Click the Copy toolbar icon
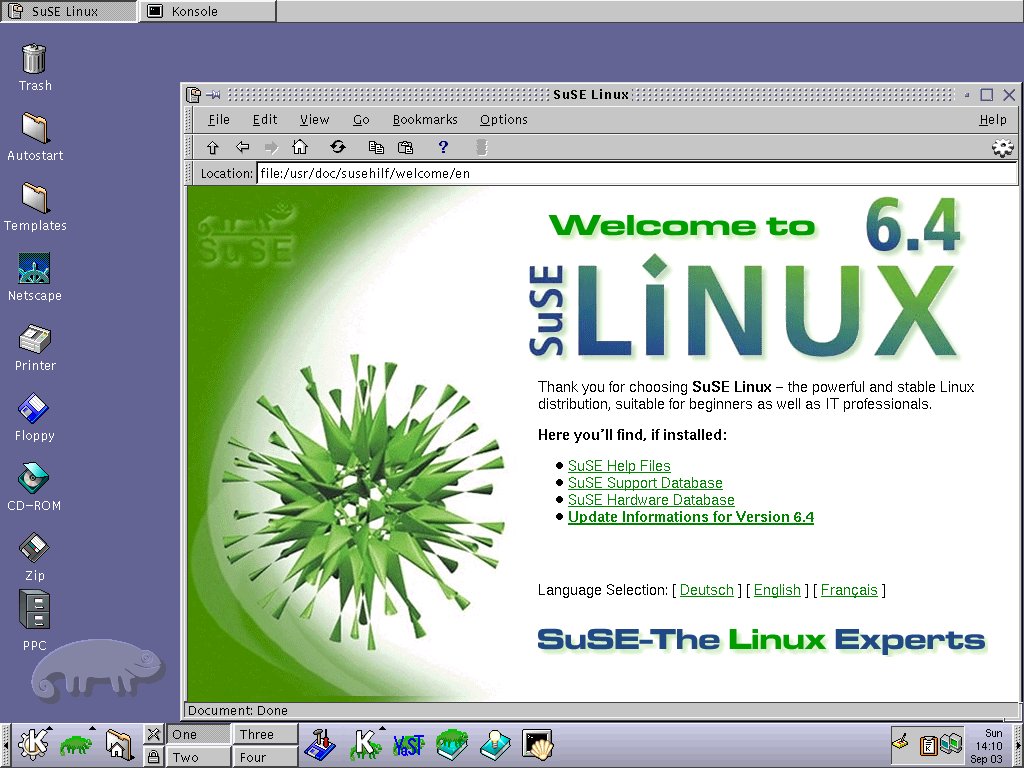This screenshot has width=1024, height=768. (x=376, y=148)
